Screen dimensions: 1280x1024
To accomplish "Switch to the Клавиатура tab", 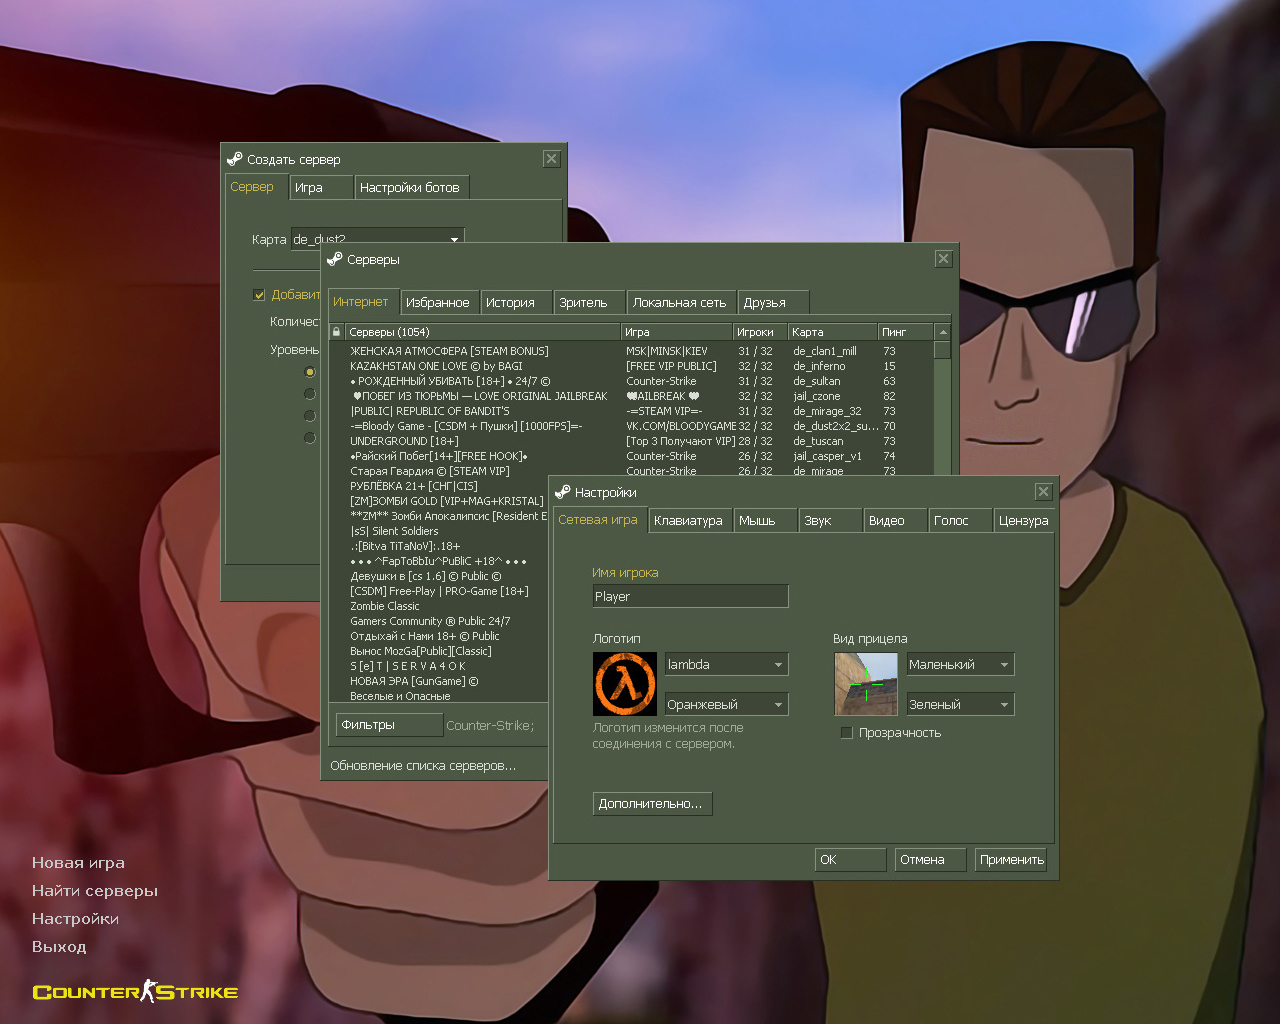I will (x=688, y=521).
